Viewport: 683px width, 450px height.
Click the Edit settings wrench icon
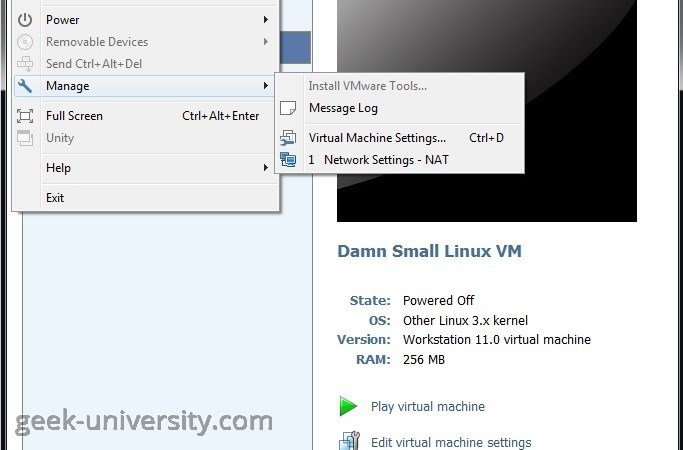coord(349,441)
